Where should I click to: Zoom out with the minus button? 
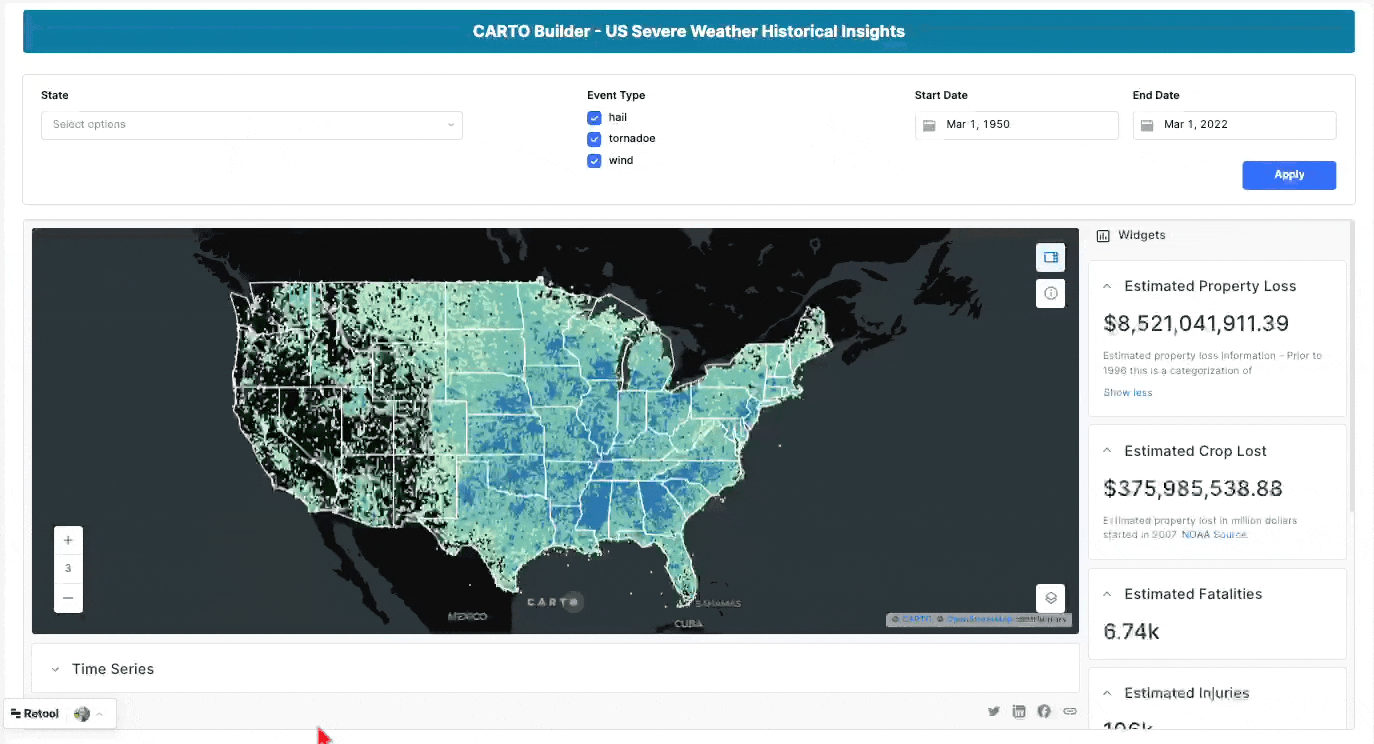click(x=68, y=598)
